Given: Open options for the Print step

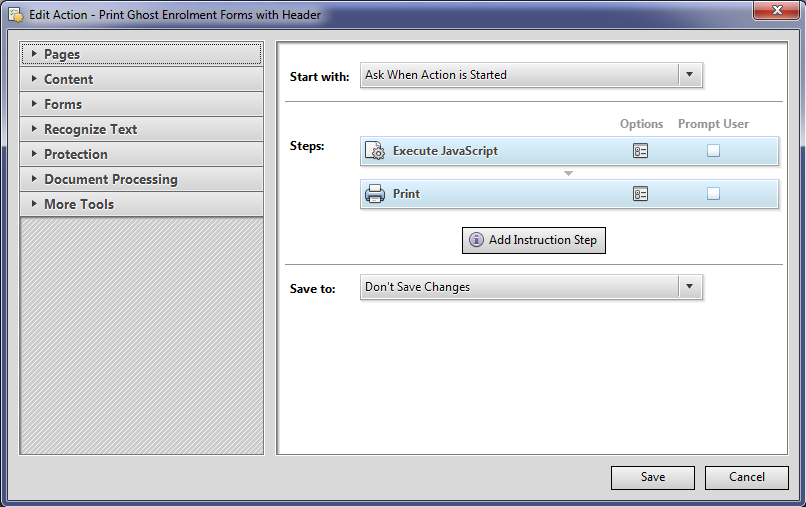Looking at the screenshot, I should (640, 194).
